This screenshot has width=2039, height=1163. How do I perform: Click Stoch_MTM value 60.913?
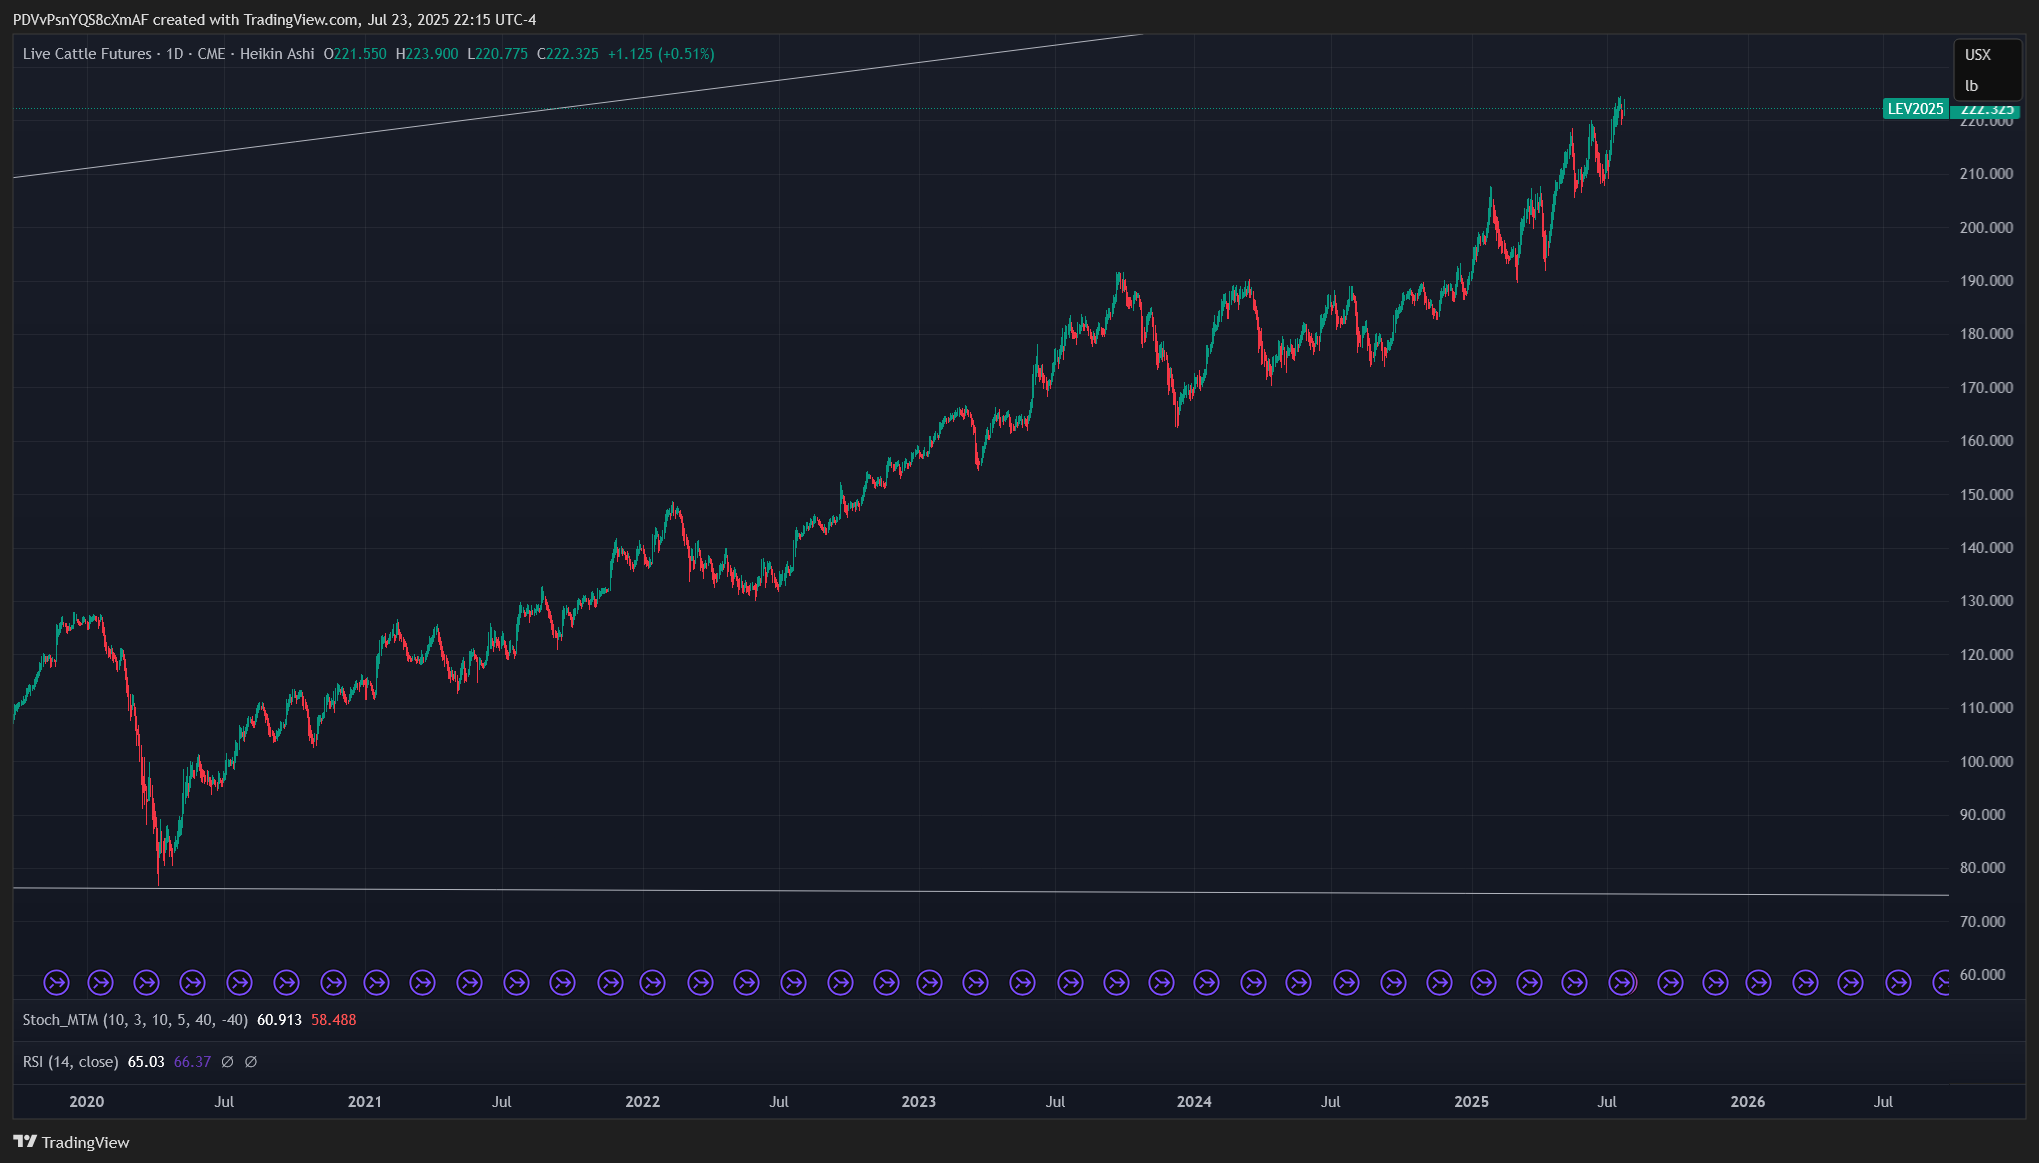pos(279,1020)
